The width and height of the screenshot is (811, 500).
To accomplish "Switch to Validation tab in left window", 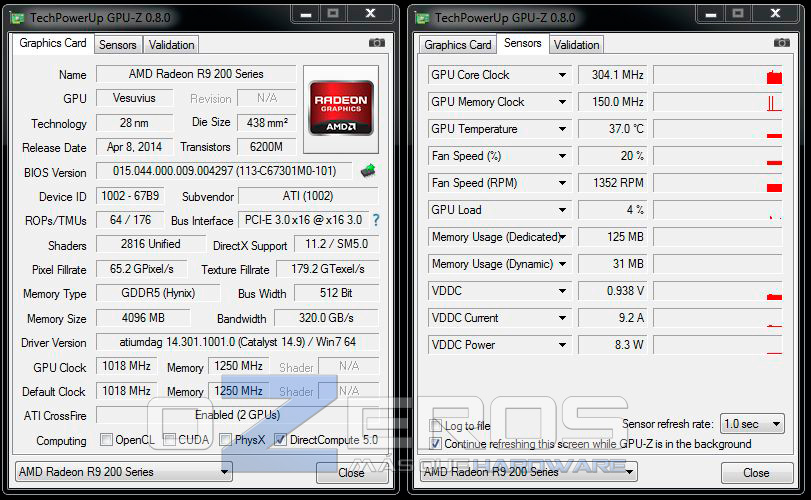I will pos(171,45).
